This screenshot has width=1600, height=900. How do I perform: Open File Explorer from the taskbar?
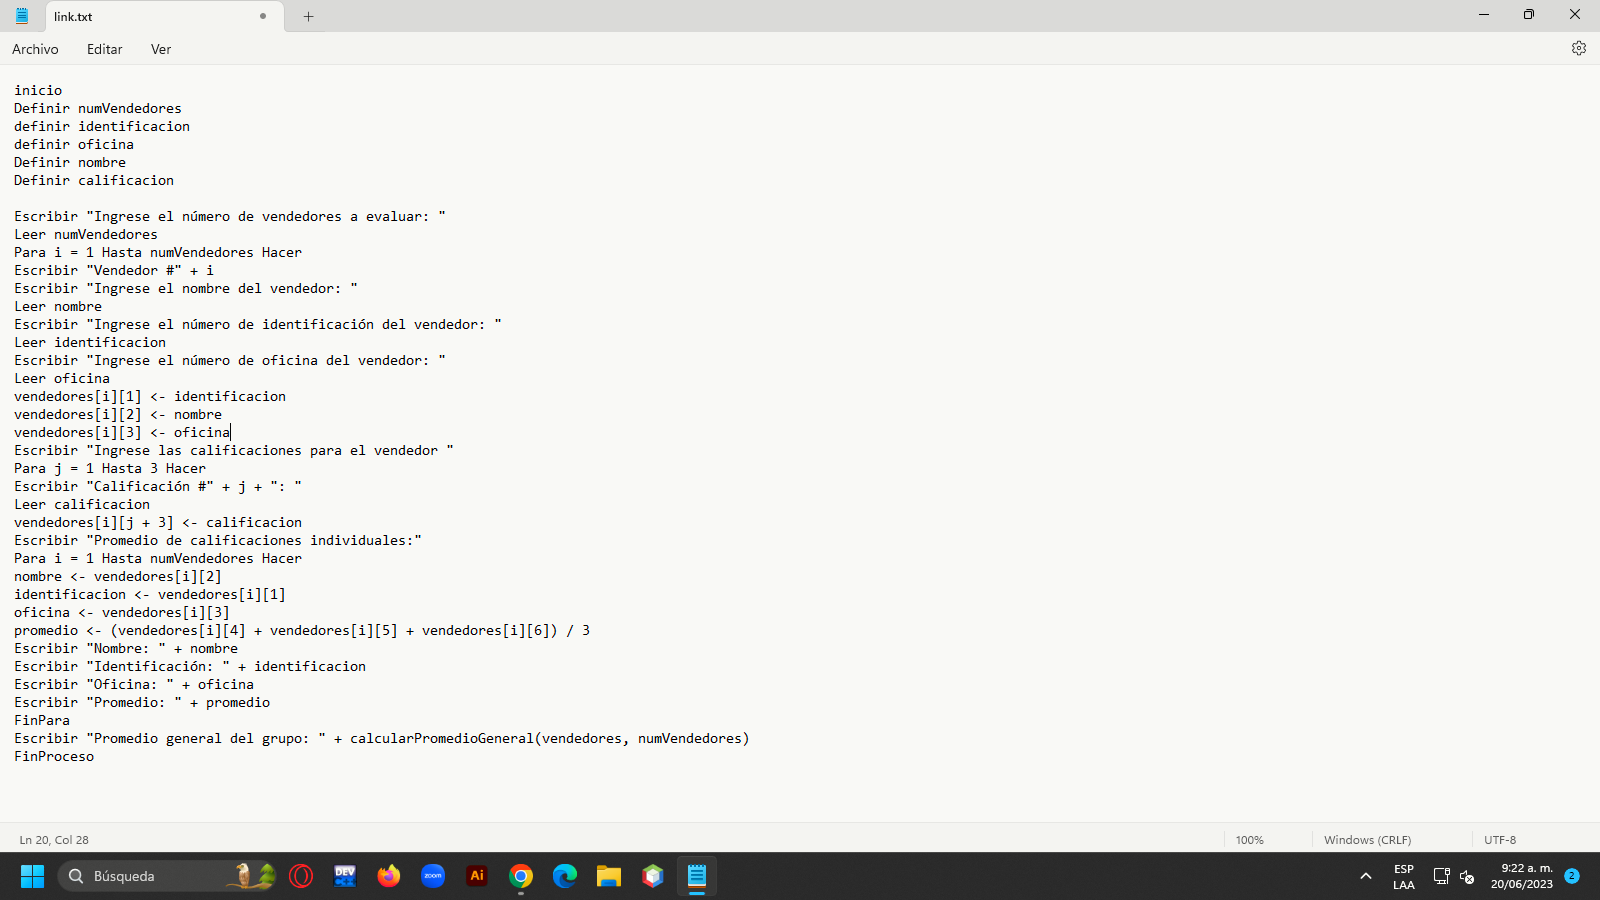609,876
